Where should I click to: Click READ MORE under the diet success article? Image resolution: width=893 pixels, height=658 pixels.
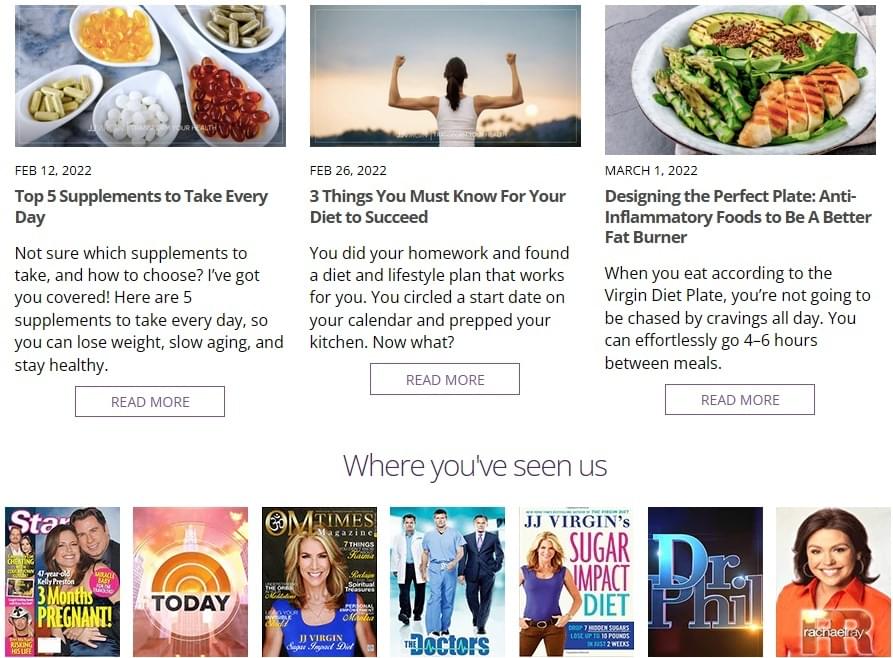445,379
